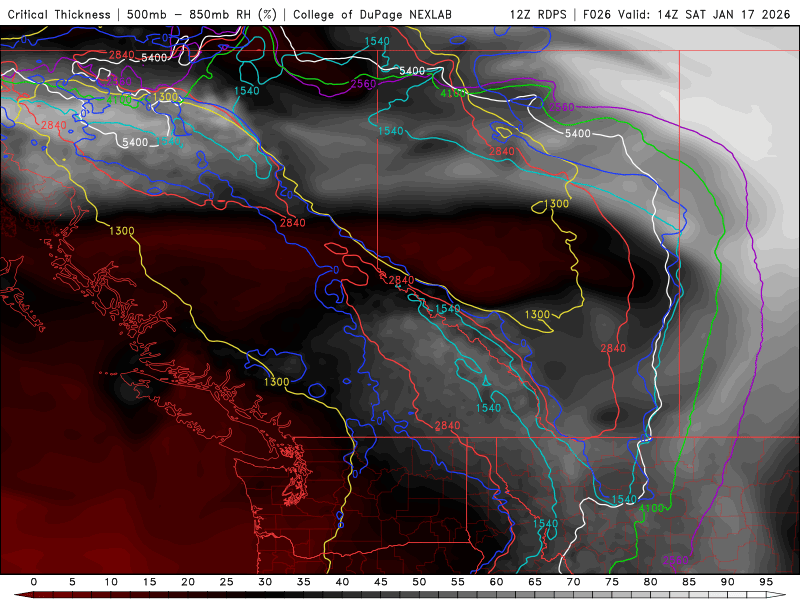Image resolution: width=800 pixels, height=600 pixels.
Task: Click the color scale label "15"
Action: [x=149, y=582]
